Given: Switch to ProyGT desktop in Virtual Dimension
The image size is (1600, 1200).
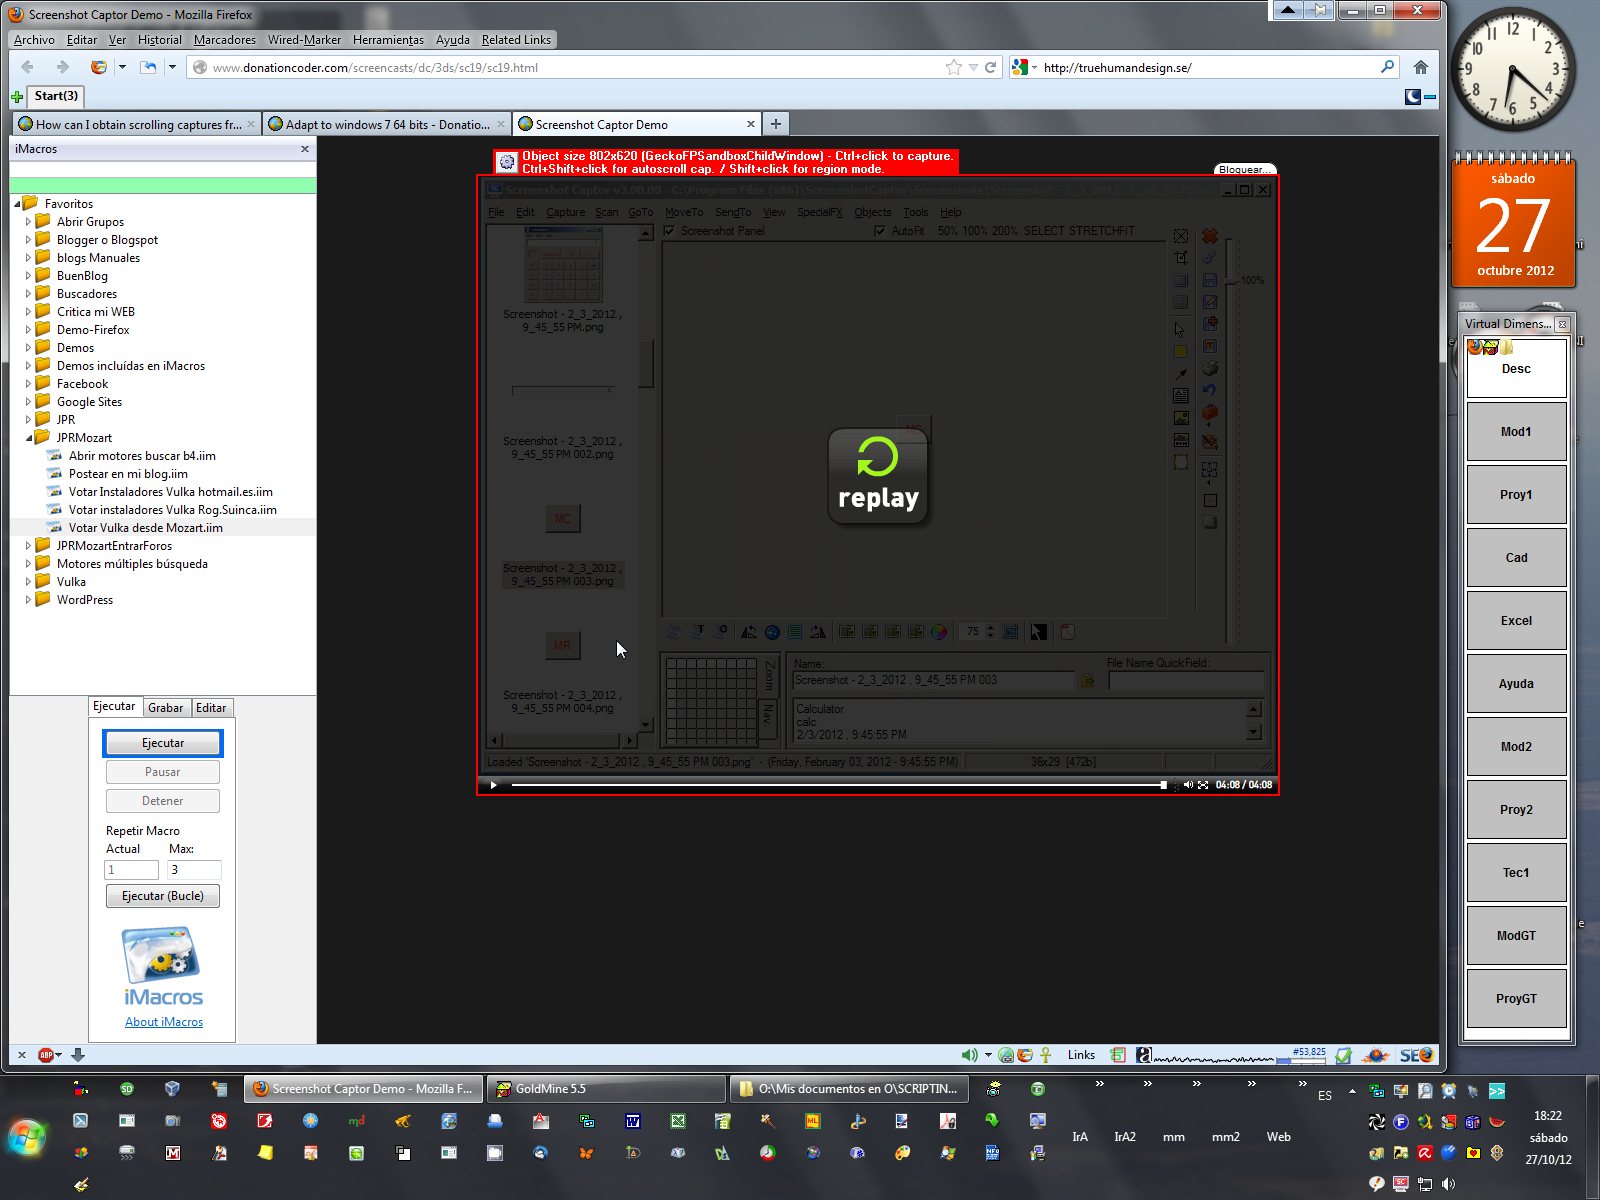Looking at the screenshot, I should [x=1516, y=999].
